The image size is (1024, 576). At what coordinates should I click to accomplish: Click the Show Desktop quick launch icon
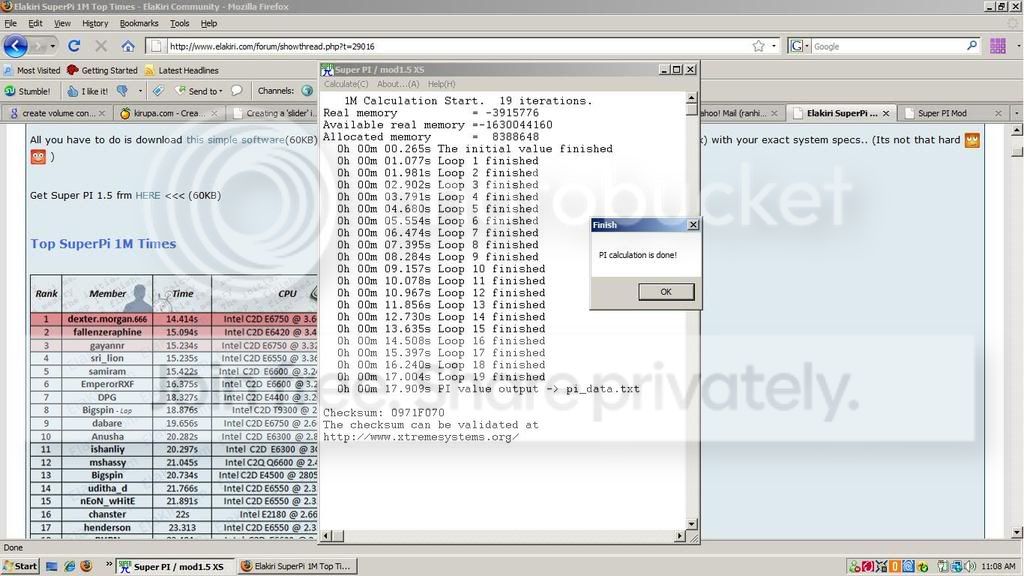click(x=52, y=566)
